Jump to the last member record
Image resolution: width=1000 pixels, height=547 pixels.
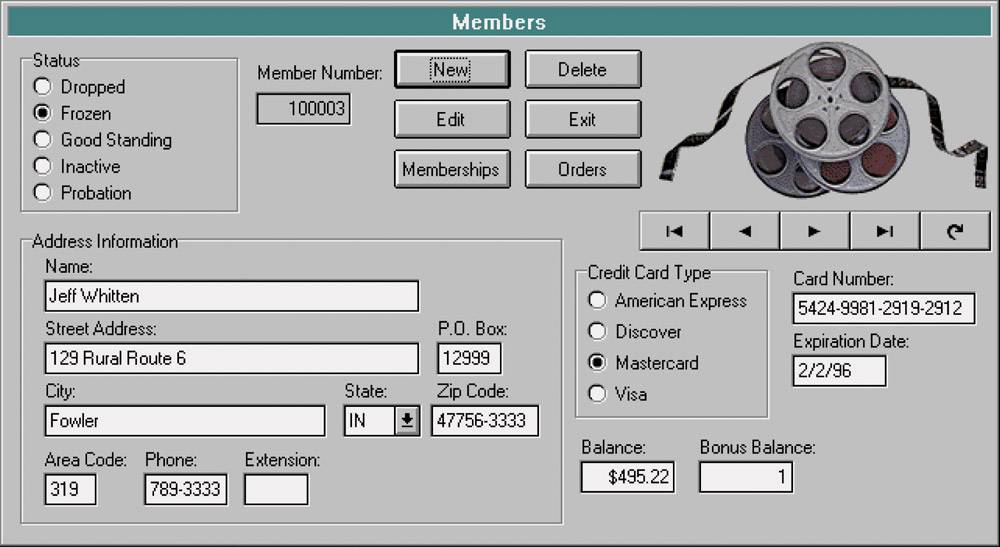tap(884, 231)
